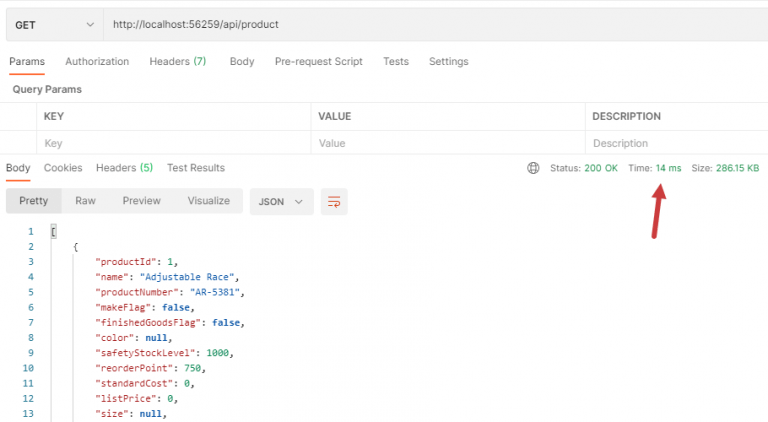Go to the Tests tab
The height and width of the screenshot is (422, 768).
click(x=396, y=61)
